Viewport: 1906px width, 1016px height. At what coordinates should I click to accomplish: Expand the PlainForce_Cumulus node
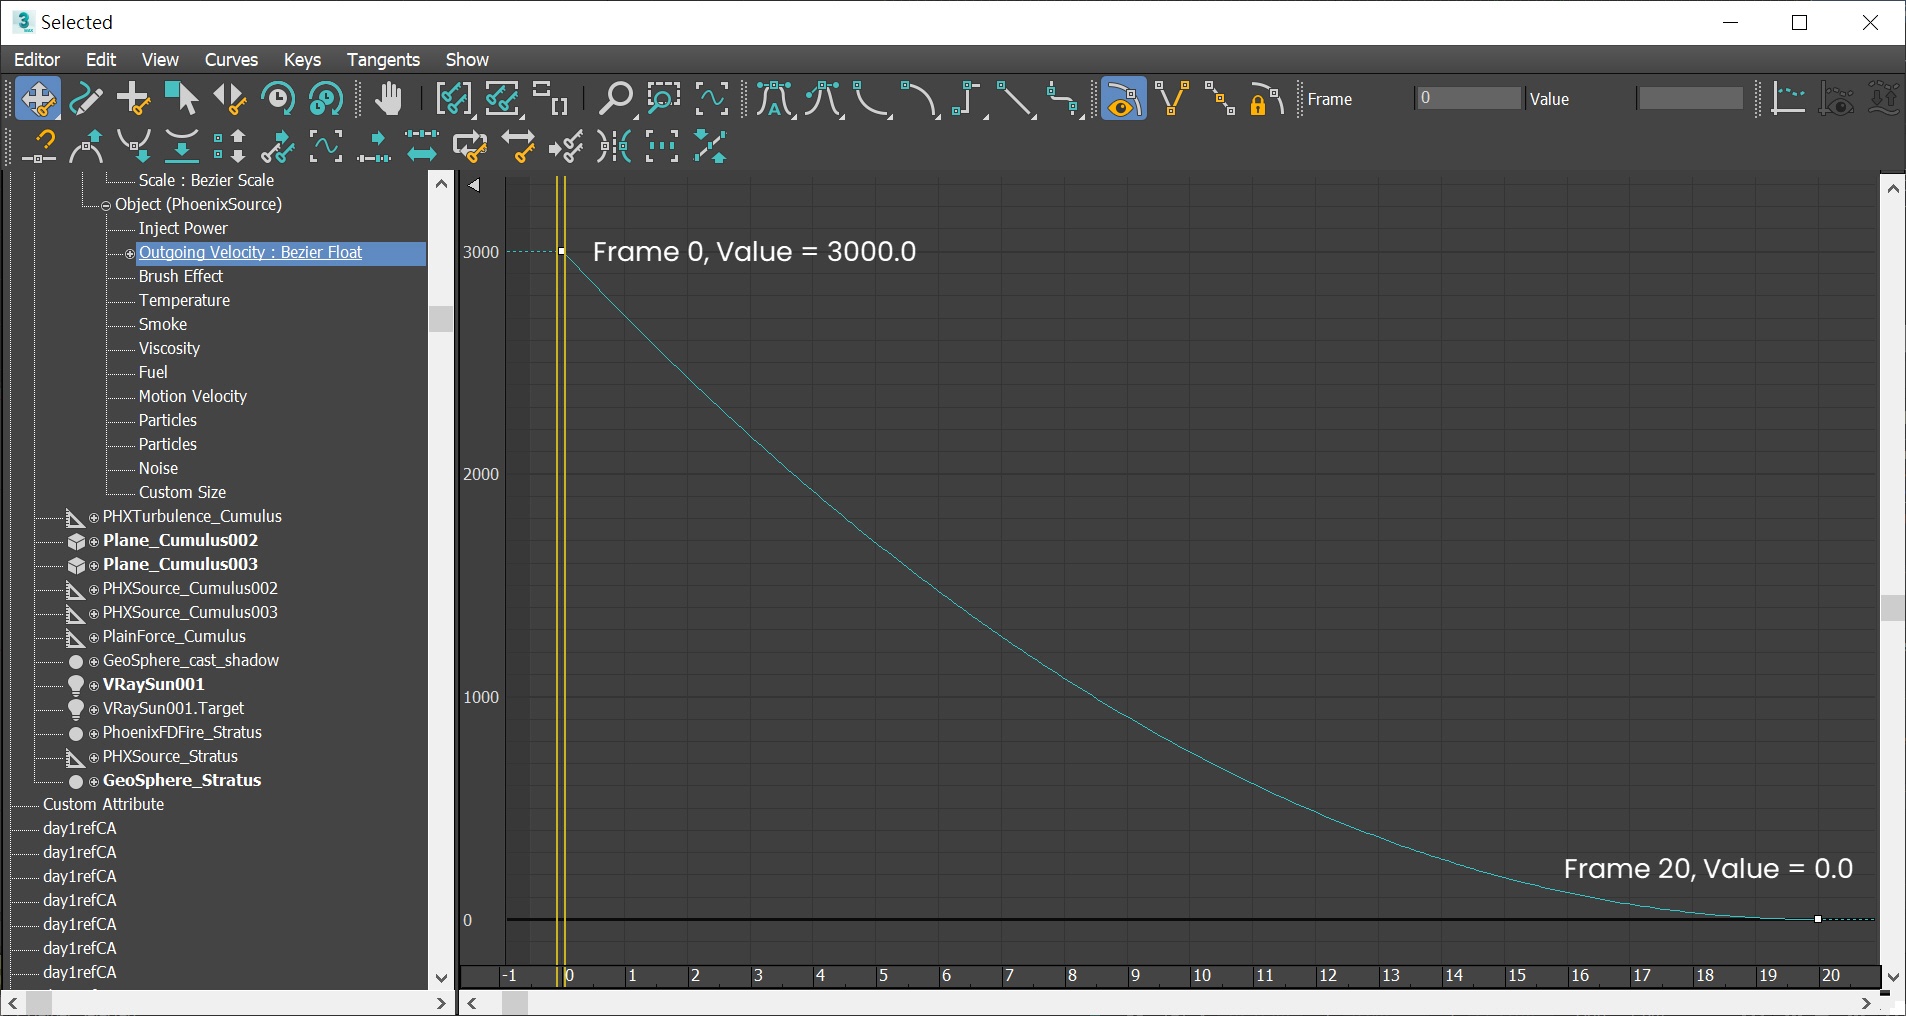point(94,637)
